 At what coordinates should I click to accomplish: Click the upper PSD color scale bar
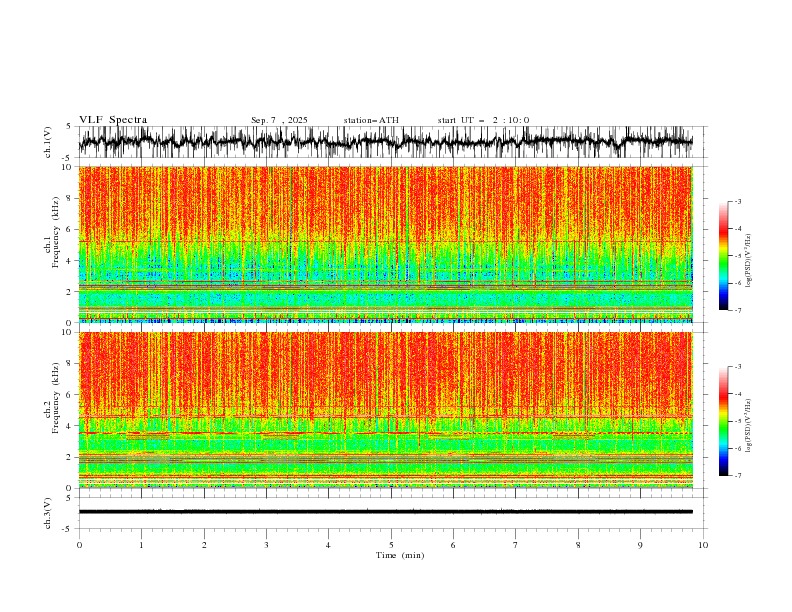click(724, 256)
